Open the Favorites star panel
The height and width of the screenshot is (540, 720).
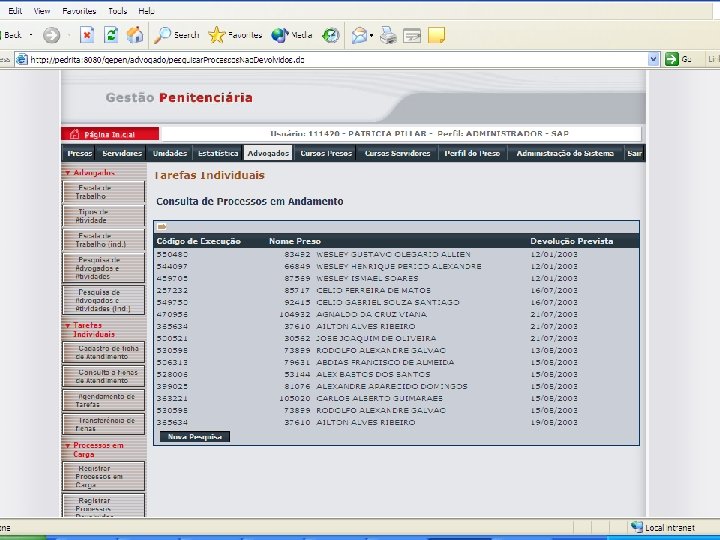(x=235, y=35)
